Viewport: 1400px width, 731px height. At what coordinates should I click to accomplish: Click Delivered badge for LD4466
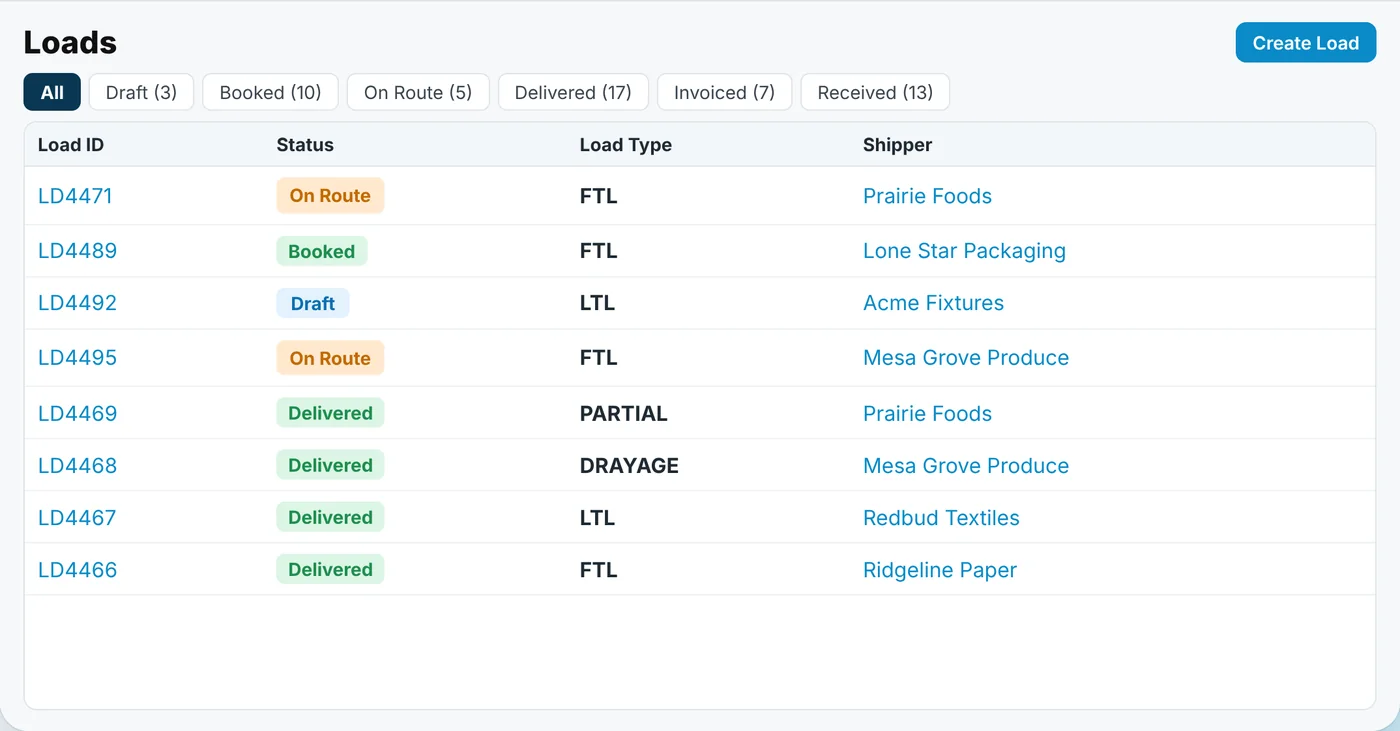pos(330,569)
